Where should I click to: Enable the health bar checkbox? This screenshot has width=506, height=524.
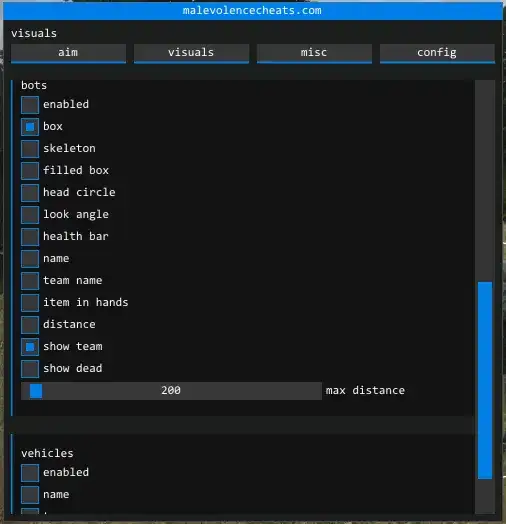pos(30,237)
